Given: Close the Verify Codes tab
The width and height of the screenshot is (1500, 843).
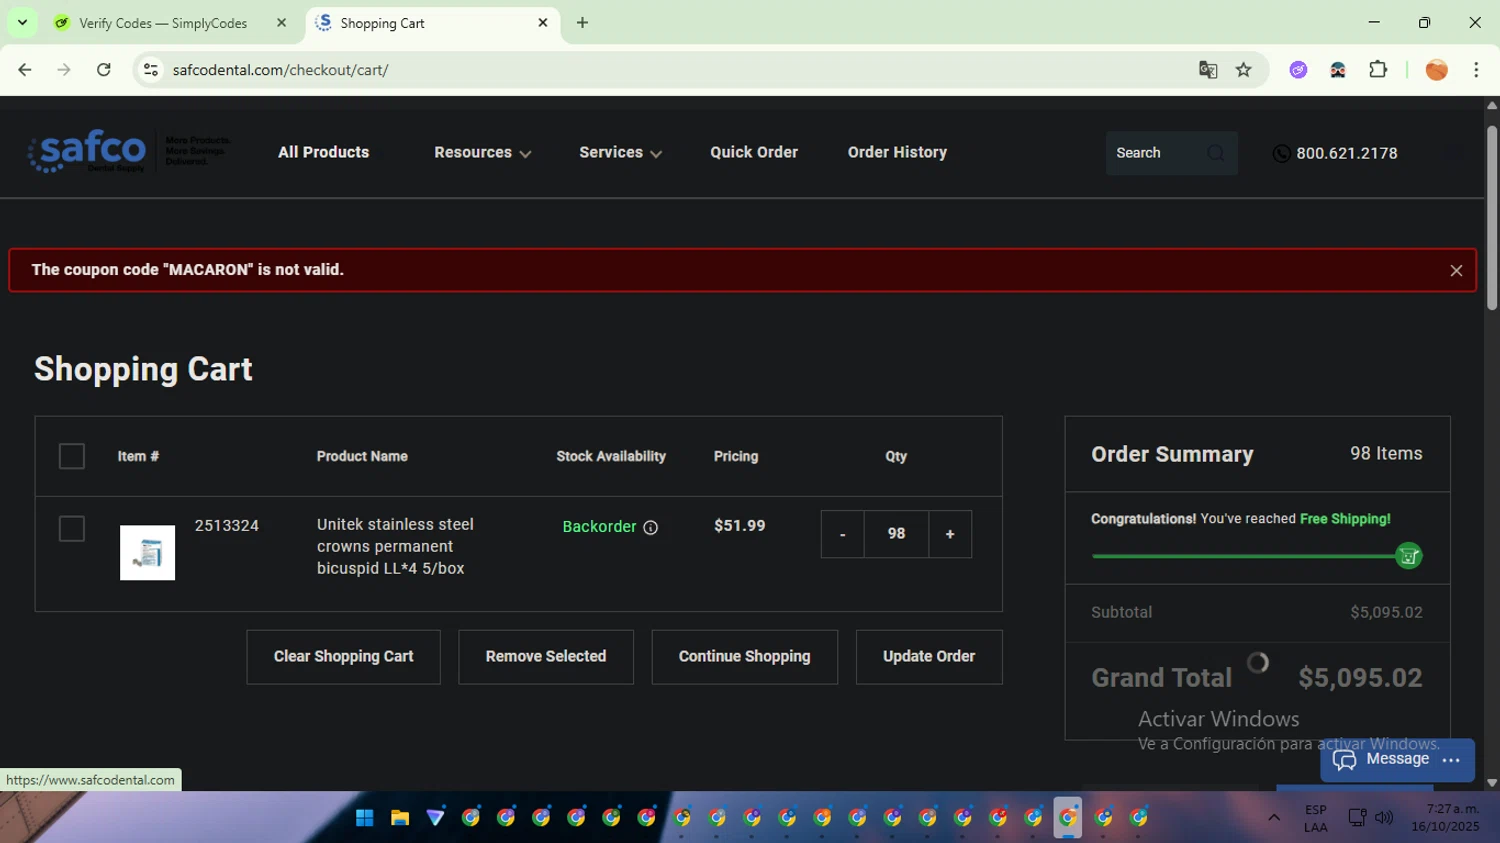Looking at the screenshot, I should tap(281, 23).
